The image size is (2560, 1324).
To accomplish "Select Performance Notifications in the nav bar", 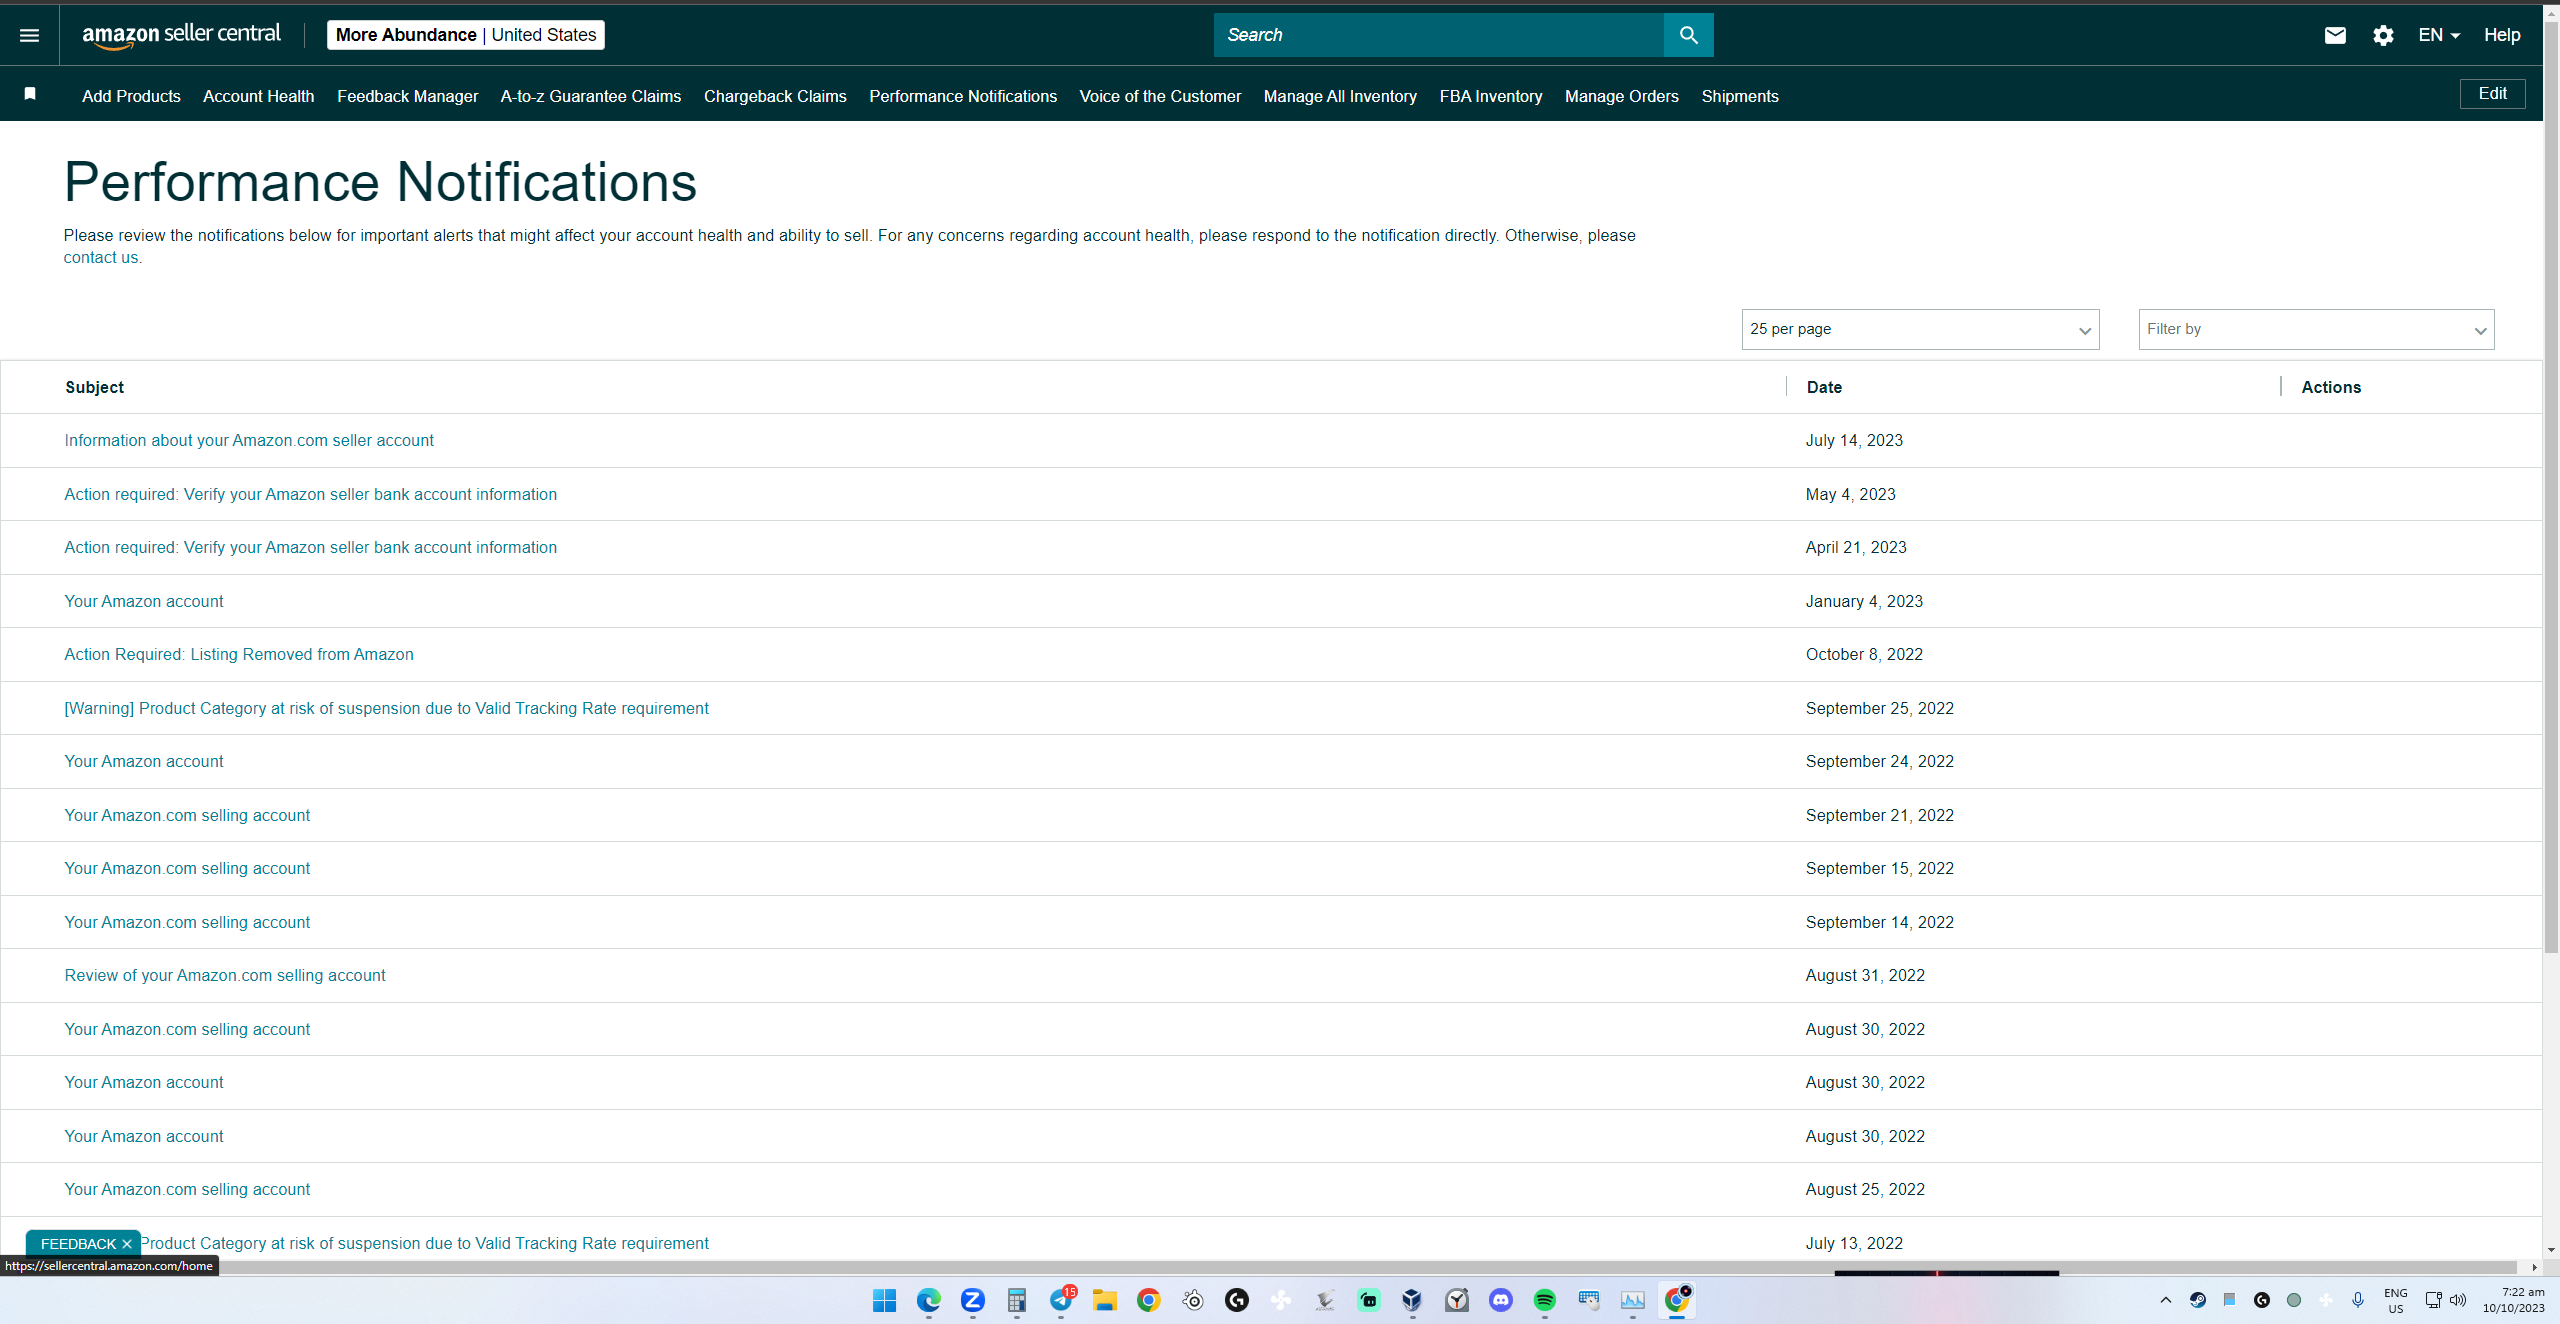I will coord(963,96).
